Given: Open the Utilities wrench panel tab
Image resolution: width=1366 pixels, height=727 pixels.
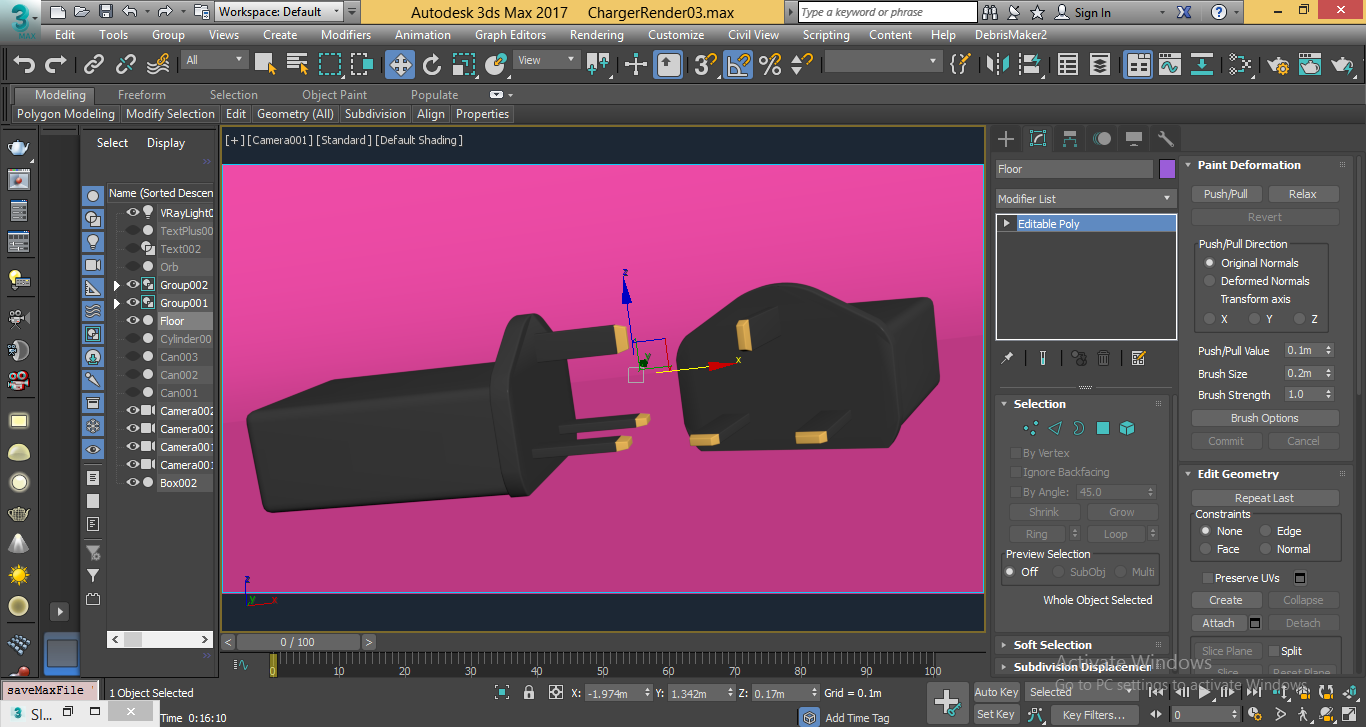Looking at the screenshot, I should pos(1165,139).
